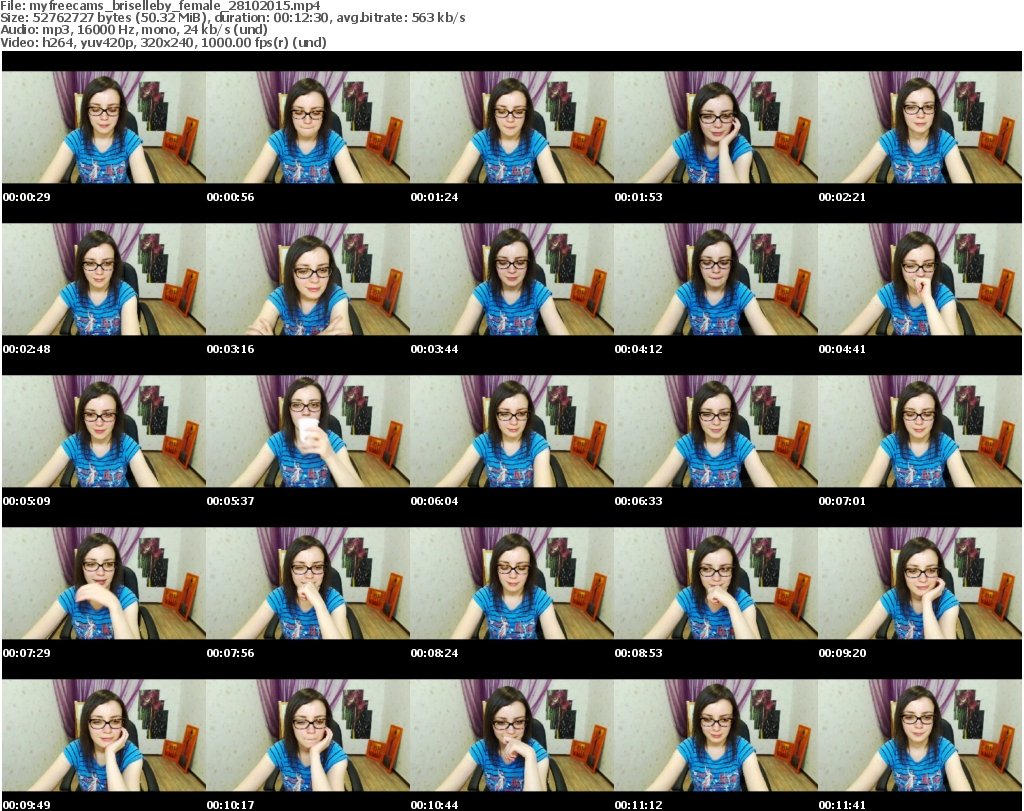Image resolution: width=1024 pixels, height=811 pixels.
Task: Select the thumbnail frame at 00:05:09
Action: [x=104, y=431]
